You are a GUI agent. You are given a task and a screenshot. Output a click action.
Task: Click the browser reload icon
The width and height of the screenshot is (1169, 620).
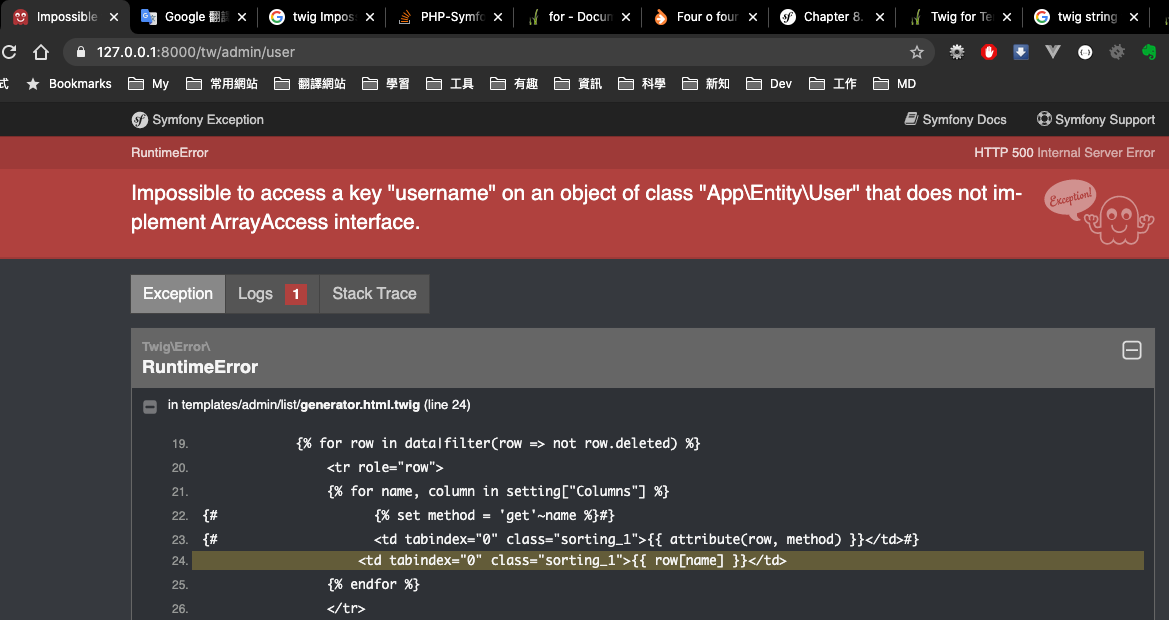coord(9,51)
